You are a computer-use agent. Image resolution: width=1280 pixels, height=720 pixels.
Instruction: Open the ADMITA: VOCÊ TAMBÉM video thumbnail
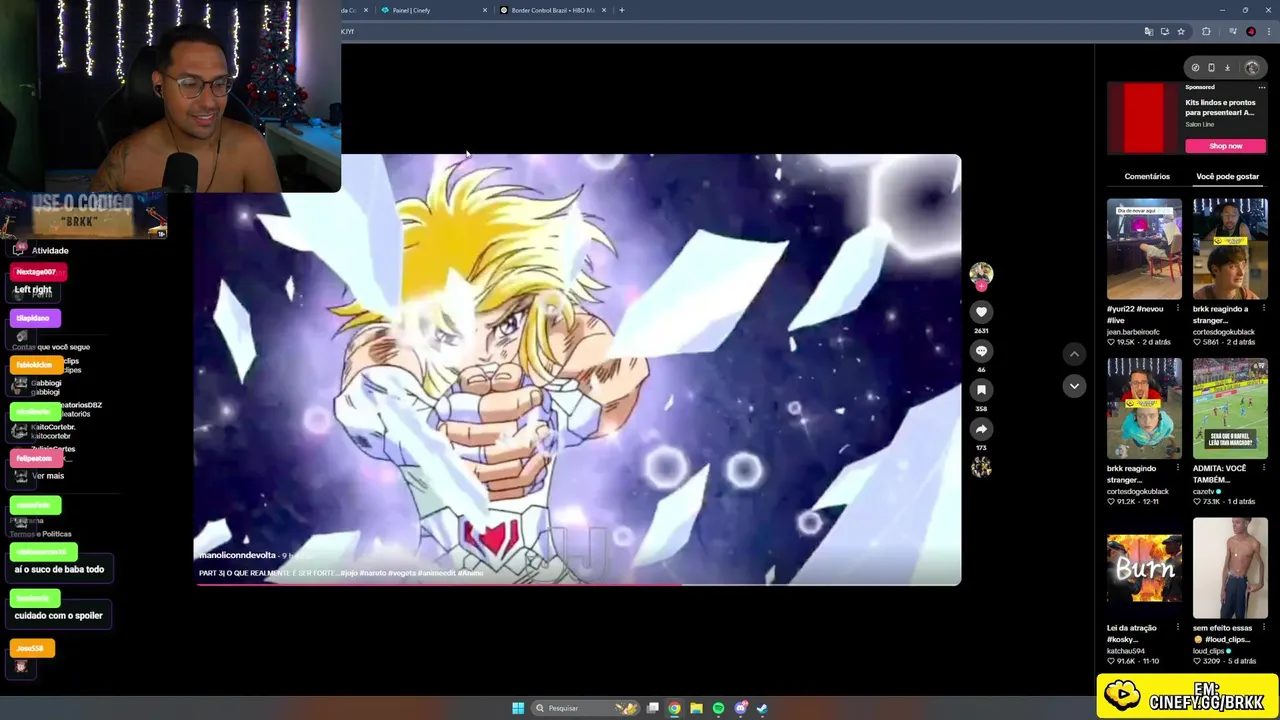[1230, 408]
